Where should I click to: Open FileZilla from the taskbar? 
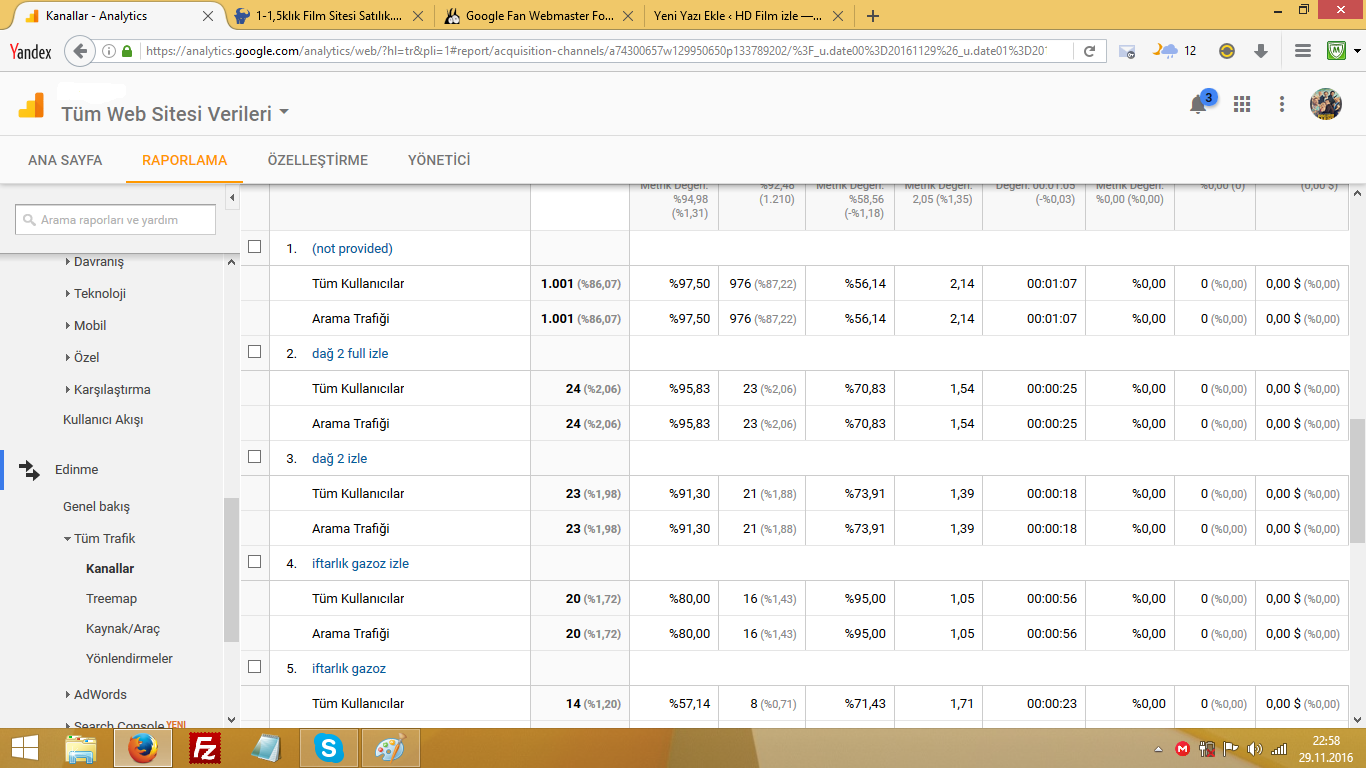coord(205,748)
